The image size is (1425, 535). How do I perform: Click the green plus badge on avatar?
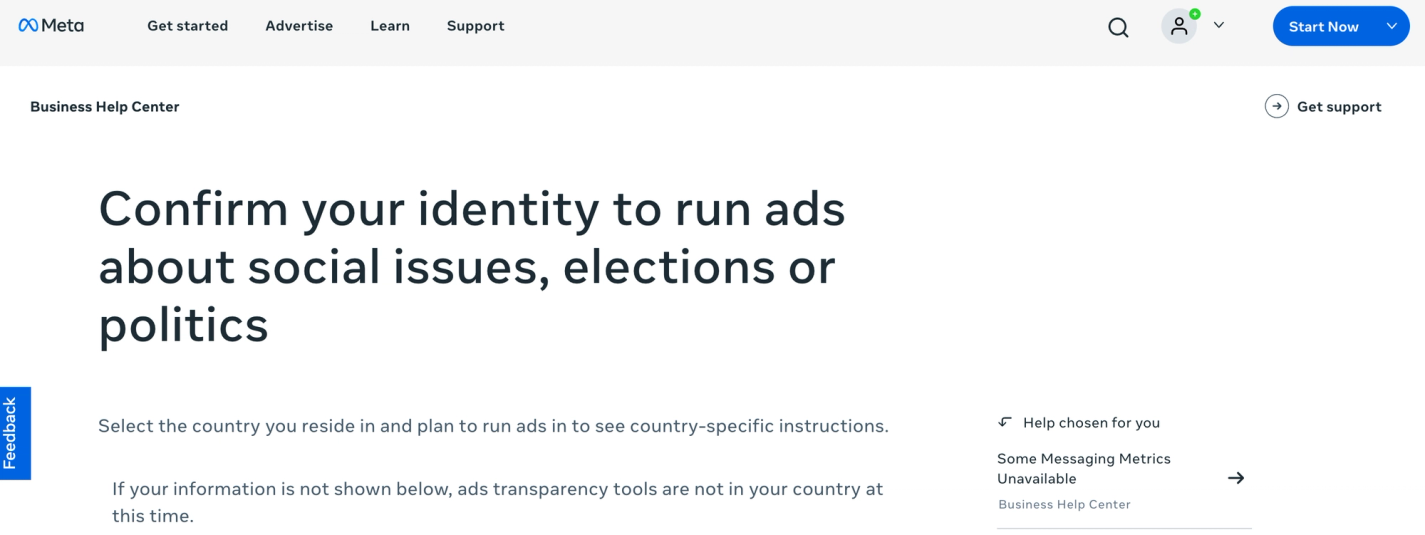[1194, 14]
